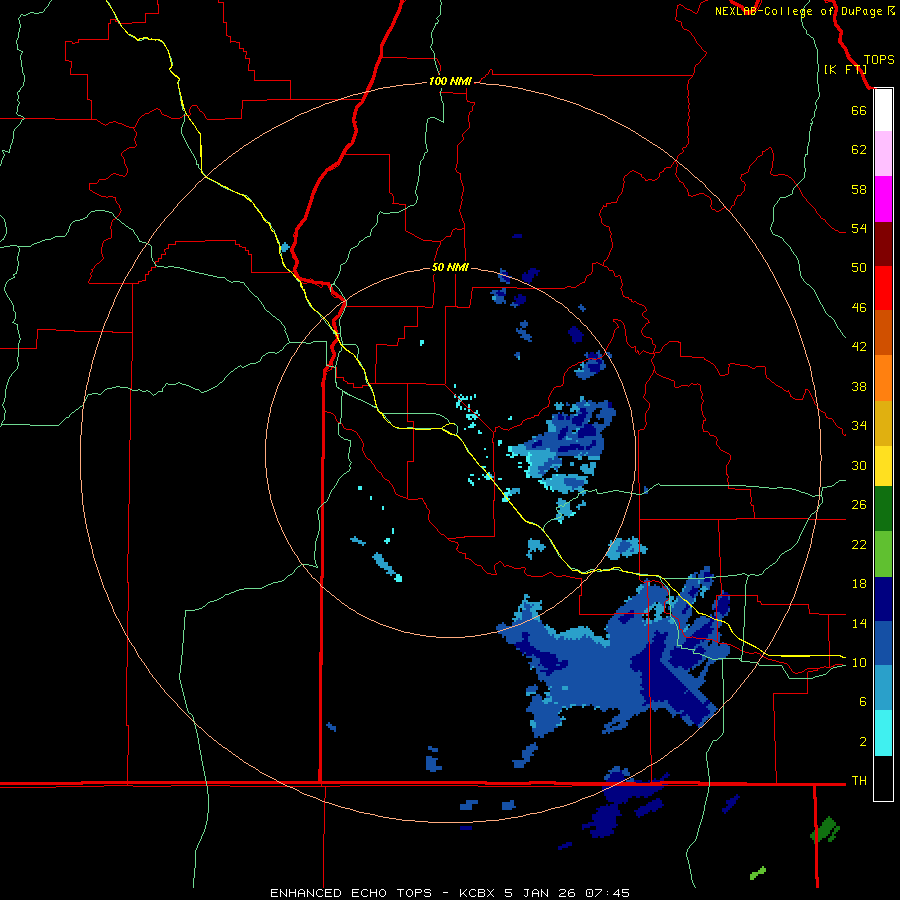The width and height of the screenshot is (900, 900).
Task: Click the white 66 K FT legend swatch
Action: pos(883,110)
